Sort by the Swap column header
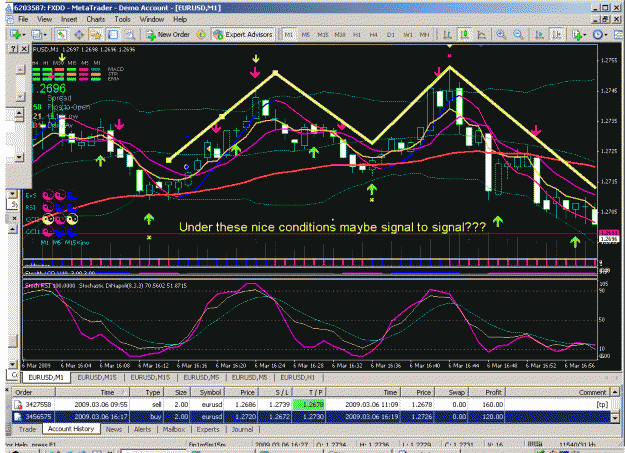The height and width of the screenshot is (453, 625). [x=451, y=392]
